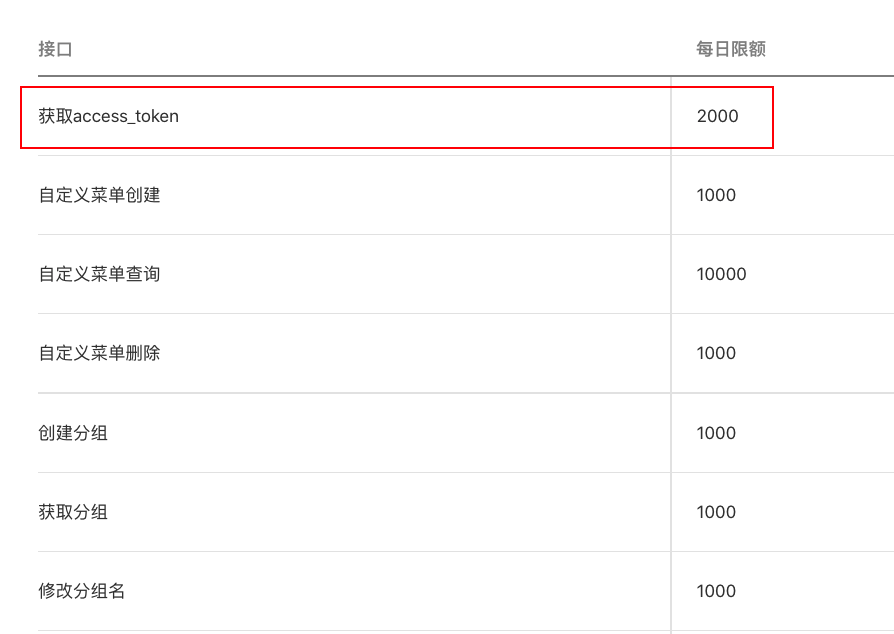
Task: Select the 获取分组 interface name
Action: (74, 512)
